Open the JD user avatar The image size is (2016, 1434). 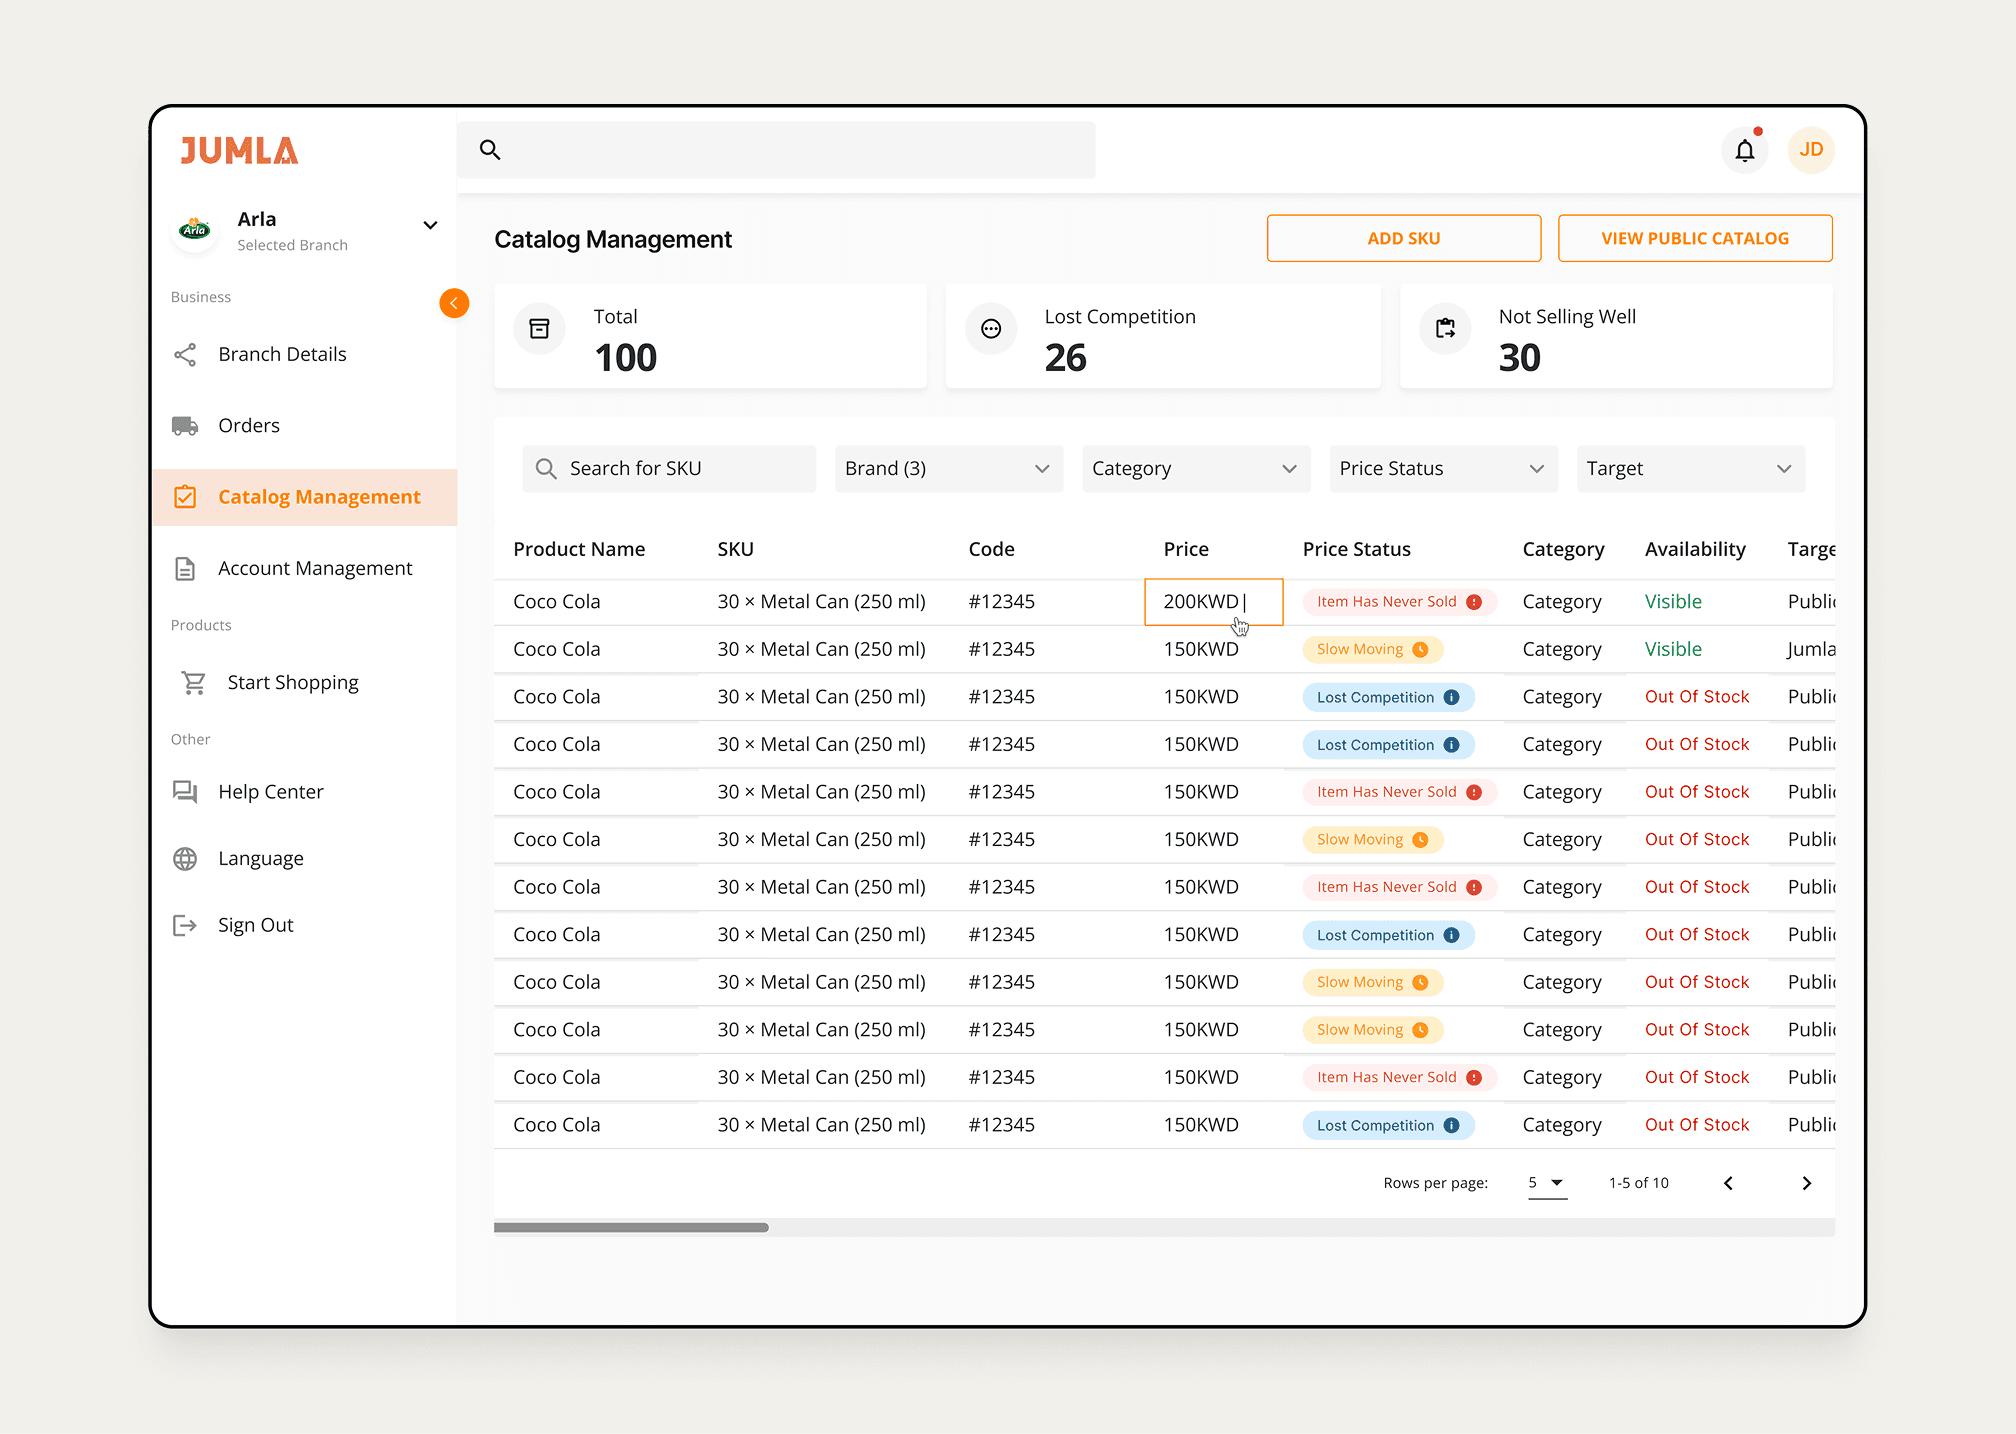click(x=1811, y=150)
